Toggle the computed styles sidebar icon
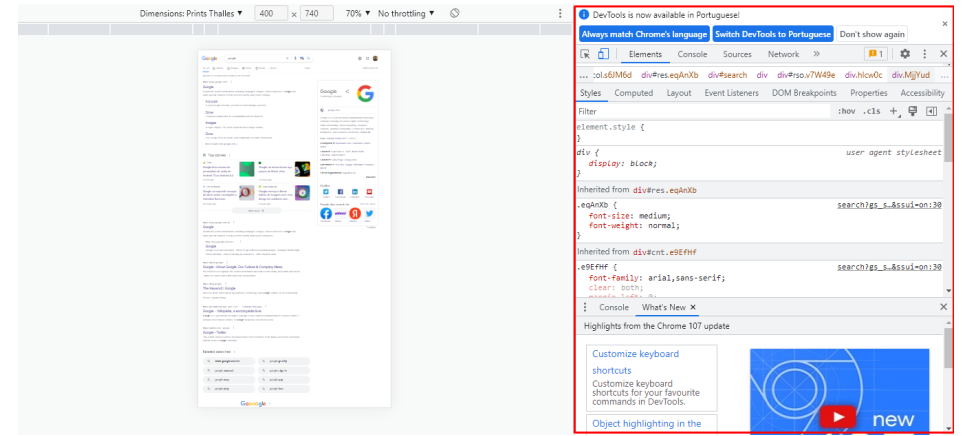Image resolution: width=967 pixels, height=436 pixels. (x=931, y=111)
